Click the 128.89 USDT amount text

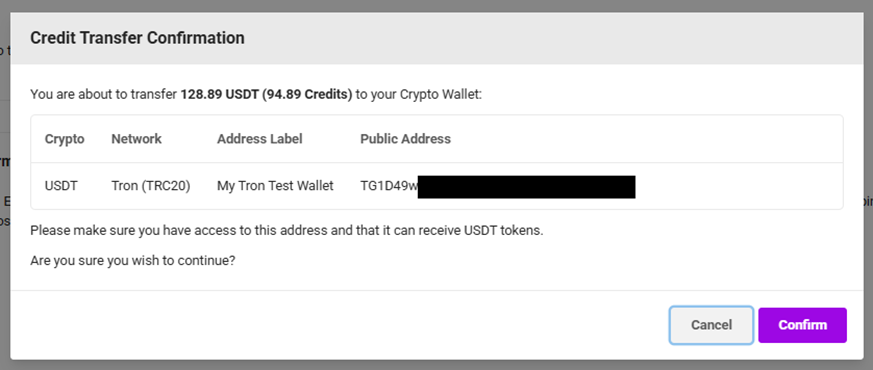pos(221,94)
